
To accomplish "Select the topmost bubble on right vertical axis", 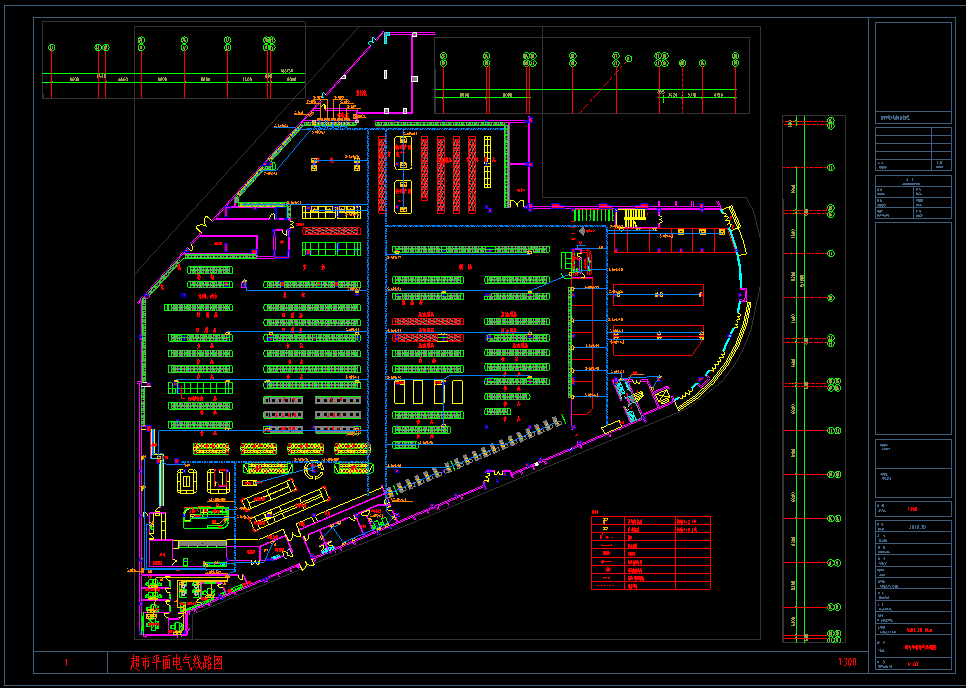I will coord(832,124).
